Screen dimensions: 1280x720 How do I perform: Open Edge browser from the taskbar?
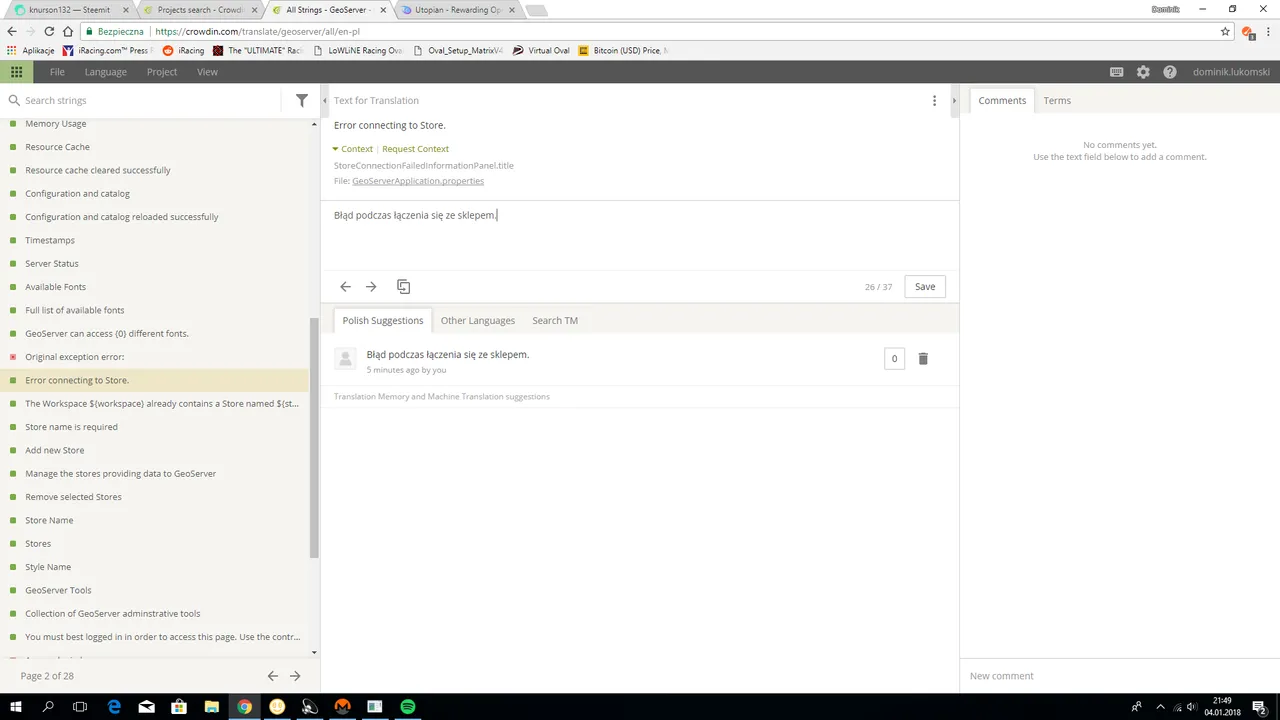tap(114, 706)
